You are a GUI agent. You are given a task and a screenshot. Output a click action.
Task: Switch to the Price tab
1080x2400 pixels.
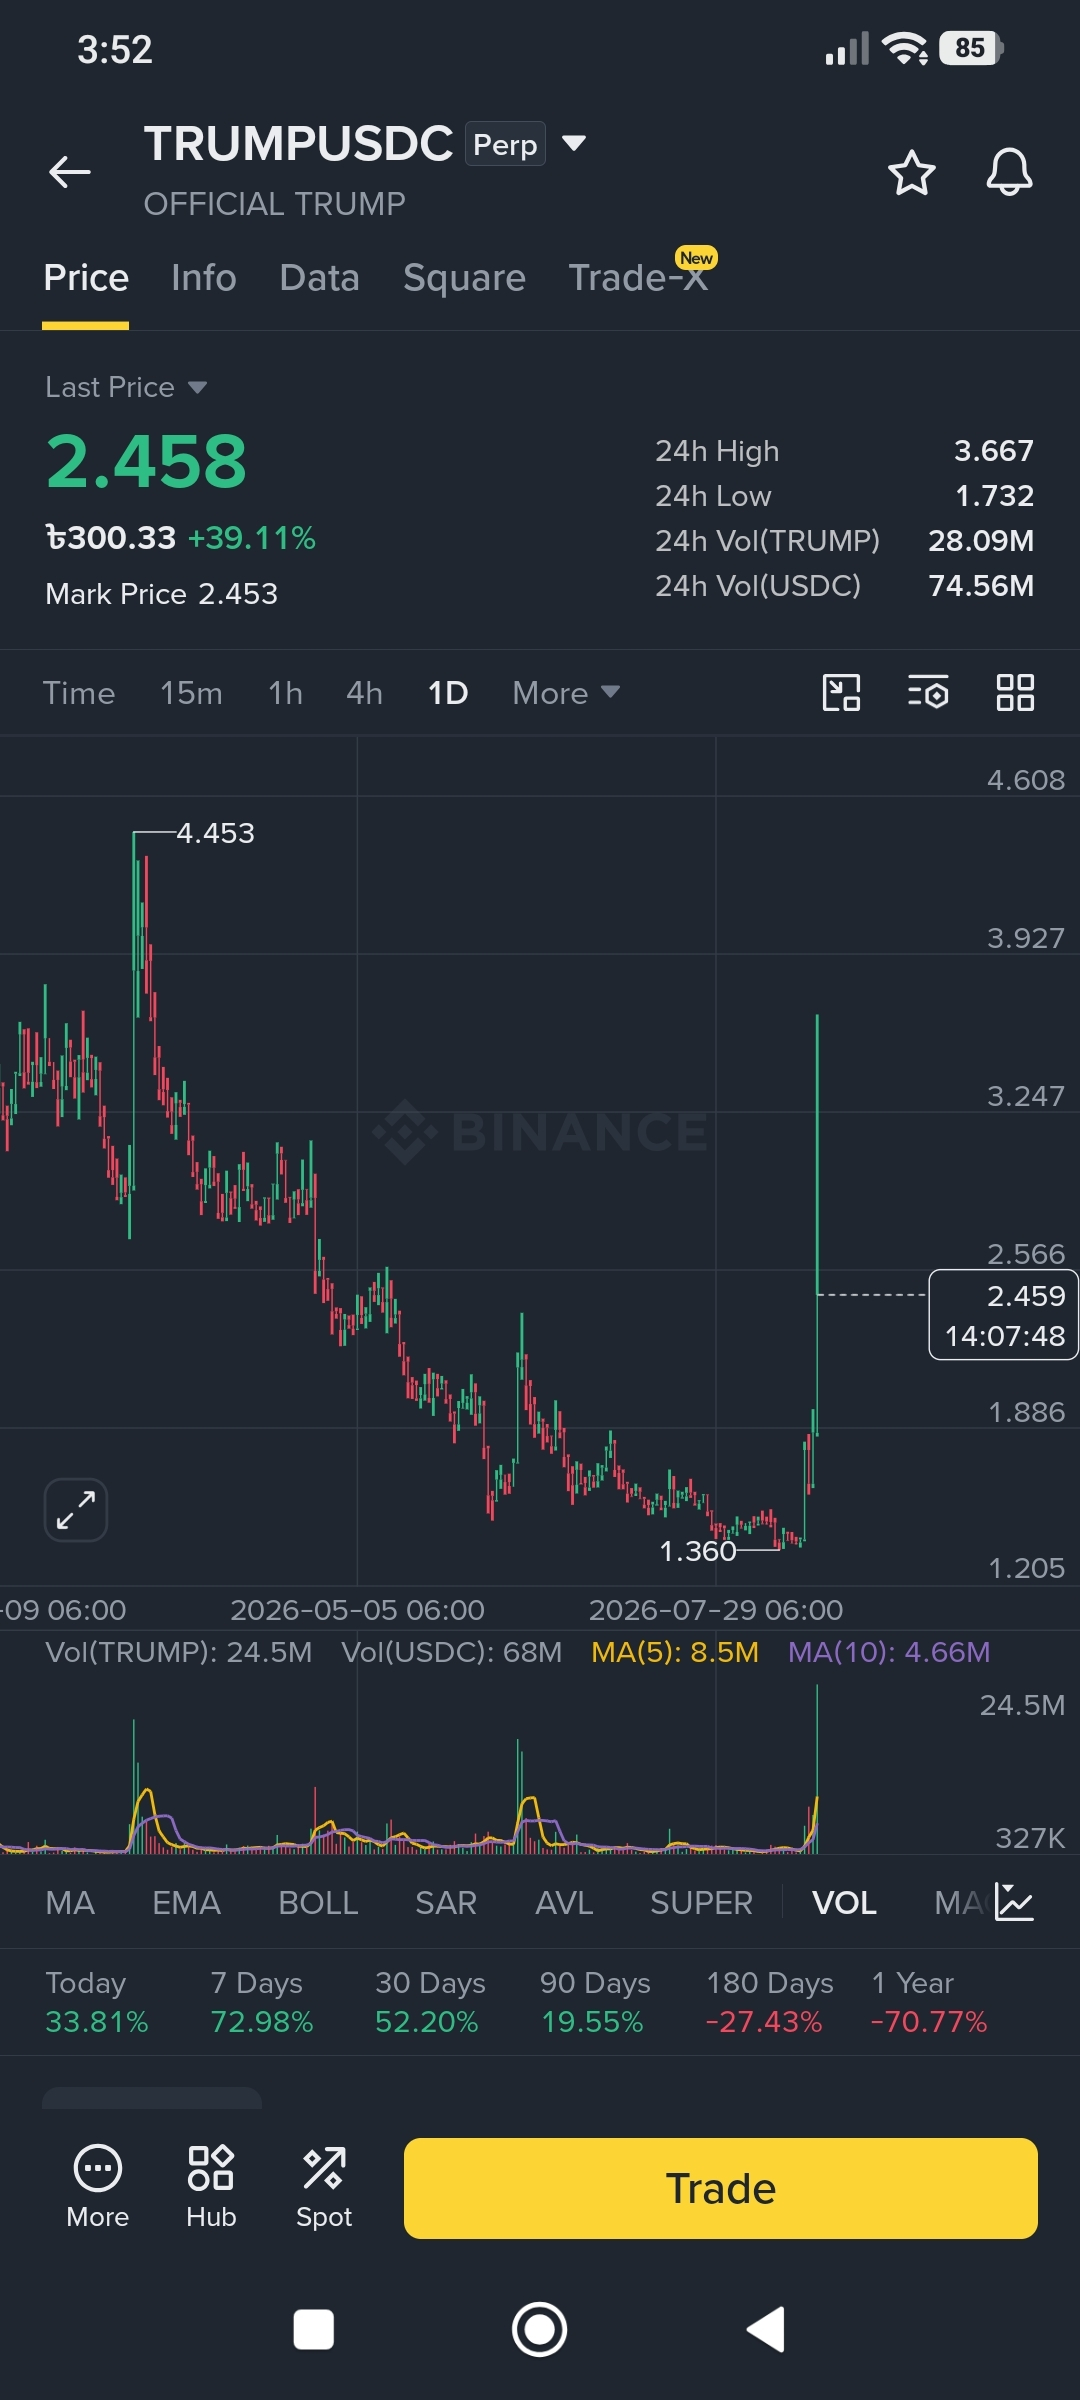point(86,278)
